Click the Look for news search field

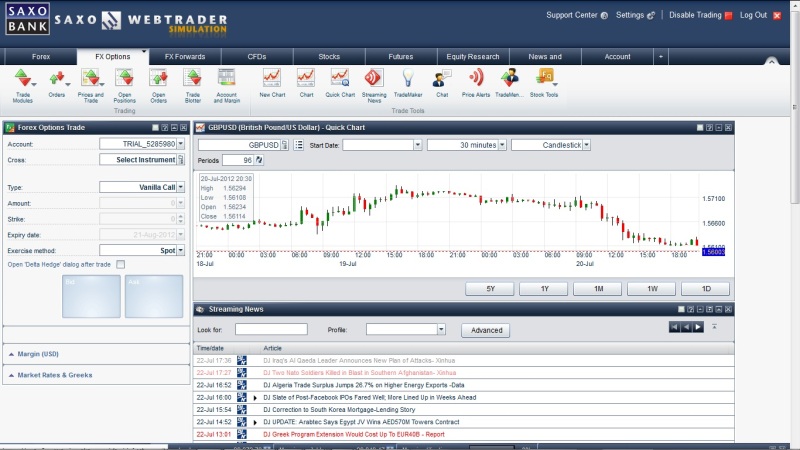[x=271, y=329]
